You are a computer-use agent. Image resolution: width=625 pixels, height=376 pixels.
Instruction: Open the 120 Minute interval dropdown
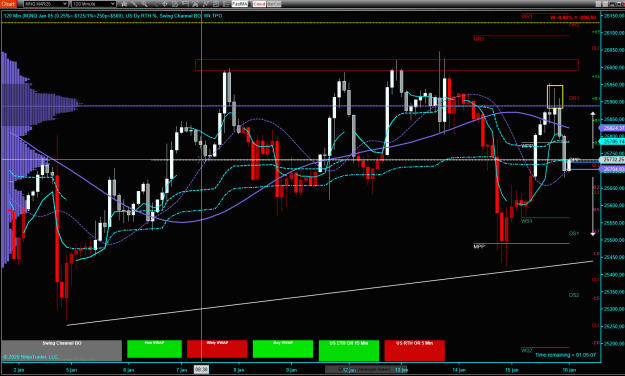click(x=94, y=4)
